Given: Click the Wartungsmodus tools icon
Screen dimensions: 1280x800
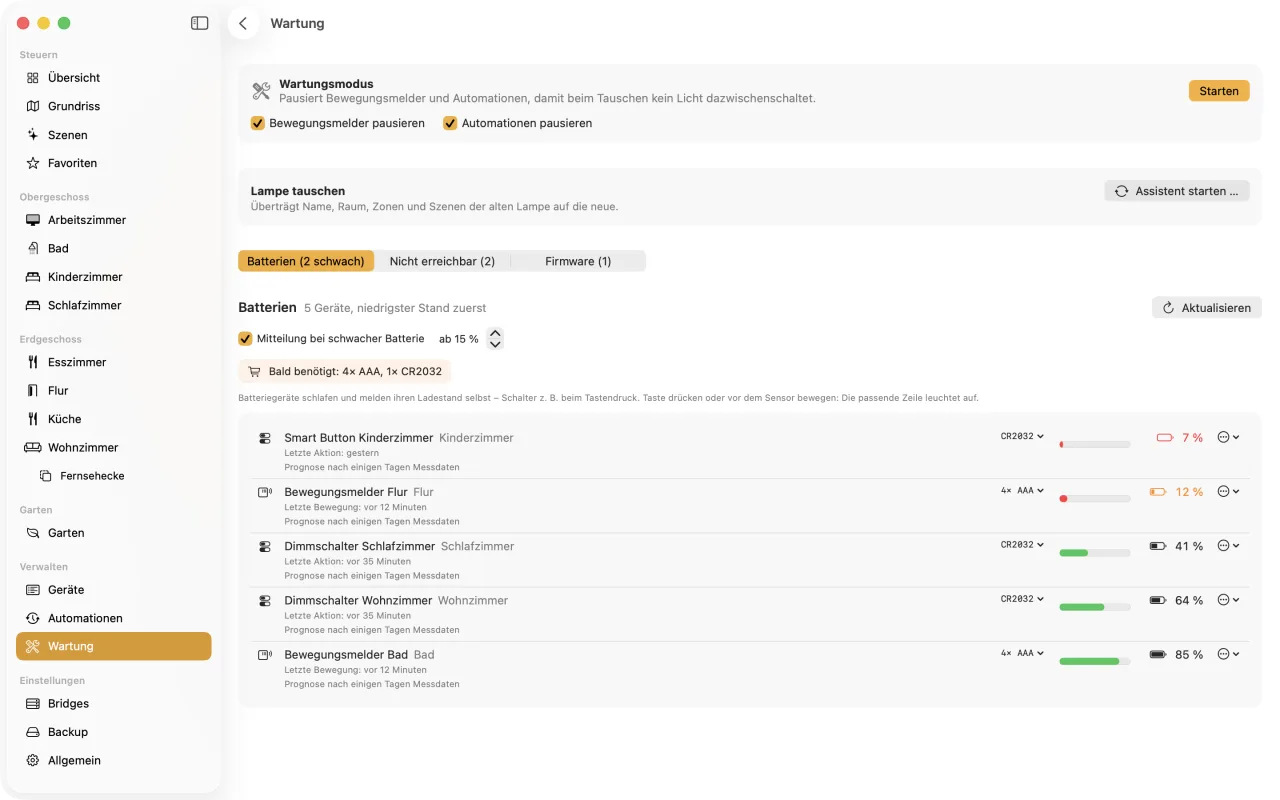Looking at the screenshot, I should [x=261, y=91].
